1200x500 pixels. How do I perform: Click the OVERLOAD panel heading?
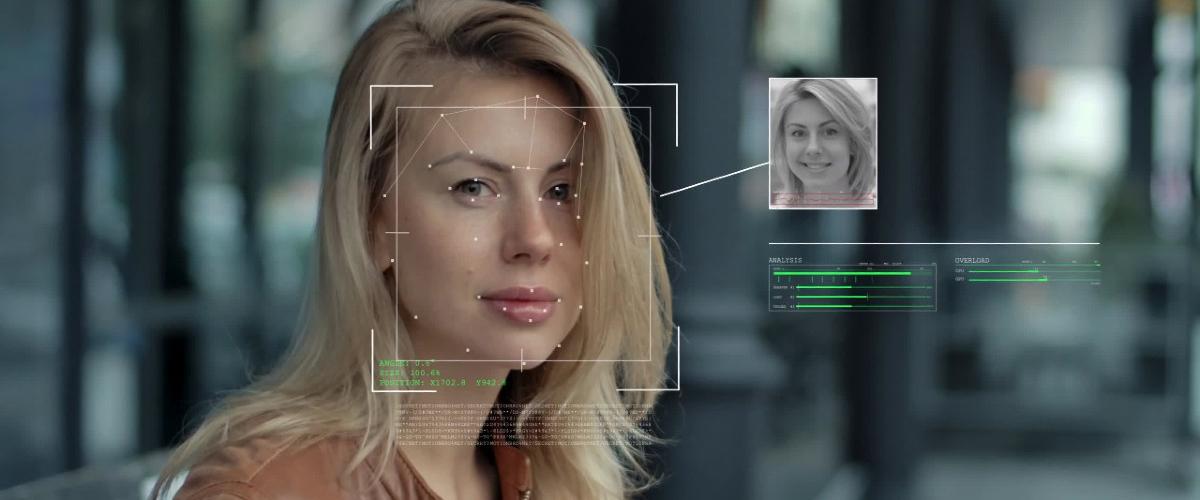(x=971, y=260)
